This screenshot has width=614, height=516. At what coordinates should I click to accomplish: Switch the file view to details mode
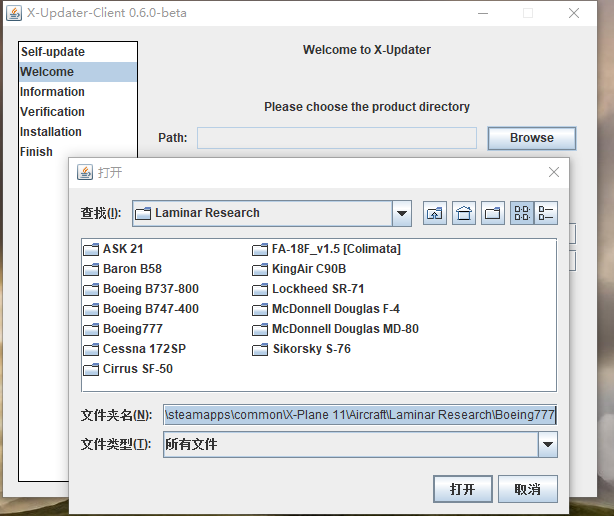(546, 213)
